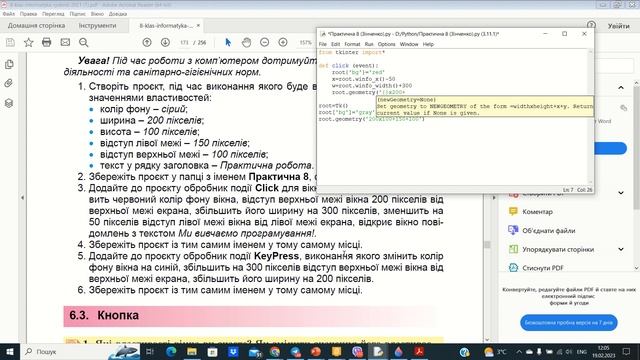
Task: Open the Windows Start menu
Action: coord(10,351)
